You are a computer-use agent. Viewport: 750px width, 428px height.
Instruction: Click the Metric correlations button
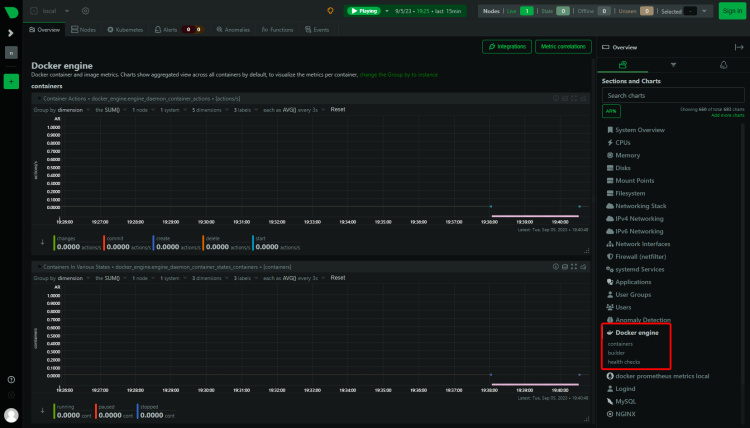pos(562,47)
